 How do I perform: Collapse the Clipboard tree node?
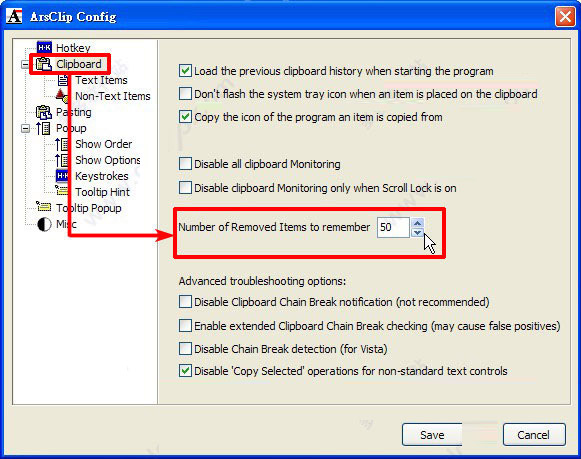pos(25,64)
